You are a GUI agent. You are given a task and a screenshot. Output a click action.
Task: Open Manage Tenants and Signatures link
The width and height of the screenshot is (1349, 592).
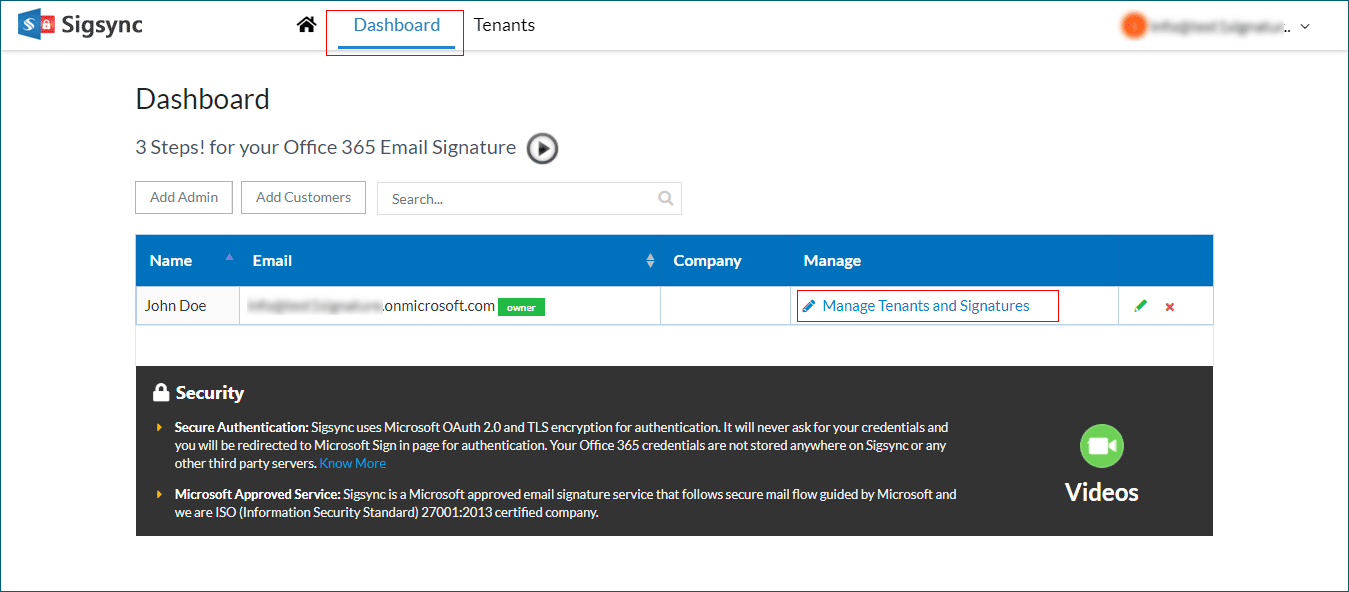pos(926,306)
